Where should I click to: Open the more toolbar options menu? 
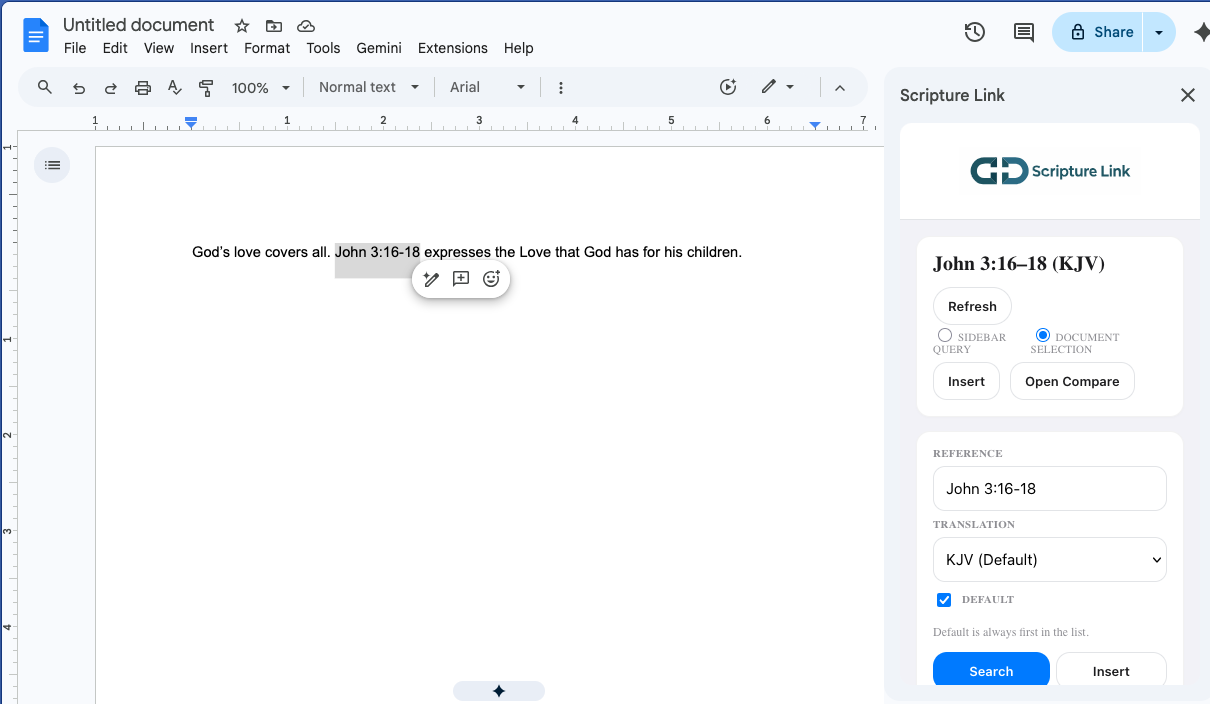coord(561,88)
